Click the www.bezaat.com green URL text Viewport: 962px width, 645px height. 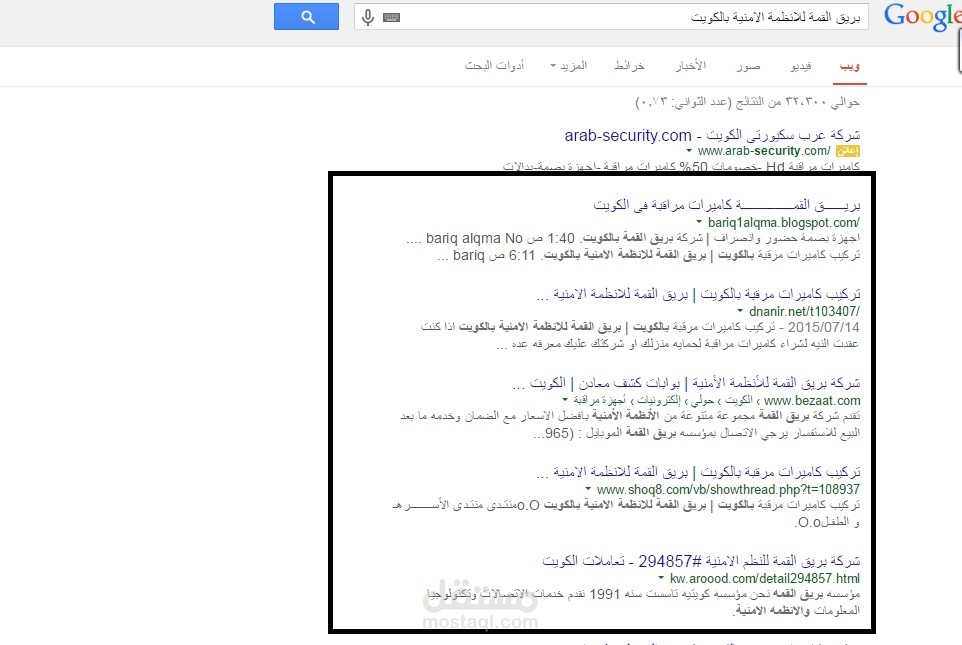(x=812, y=401)
